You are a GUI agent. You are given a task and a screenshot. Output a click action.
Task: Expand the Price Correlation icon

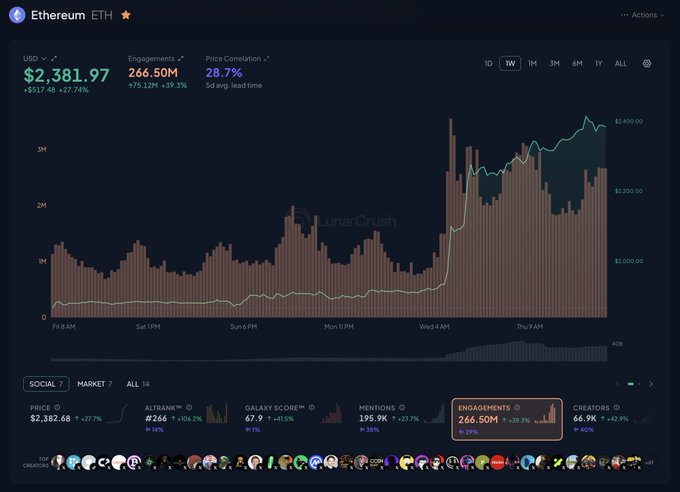tap(267, 59)
